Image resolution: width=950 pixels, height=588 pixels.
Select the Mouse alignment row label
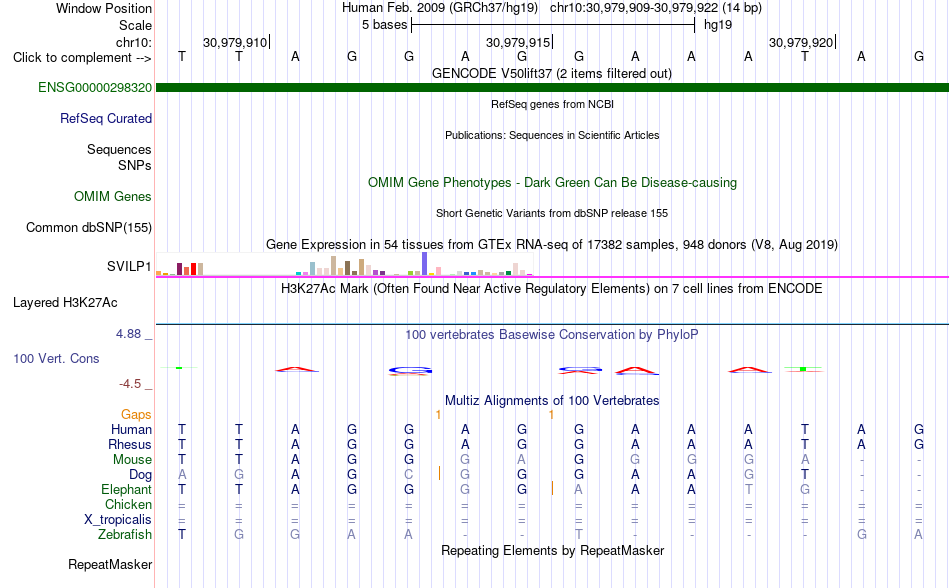click(x=133, y=460)
